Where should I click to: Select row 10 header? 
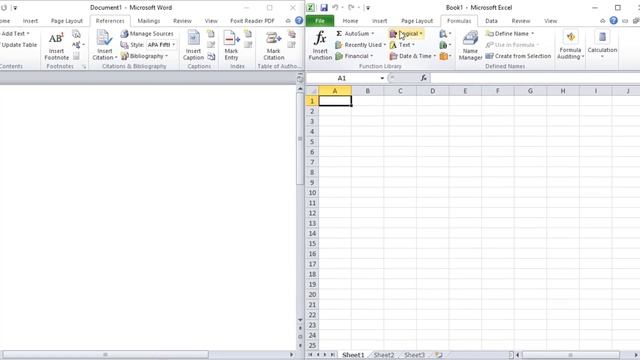pos(312,193)
